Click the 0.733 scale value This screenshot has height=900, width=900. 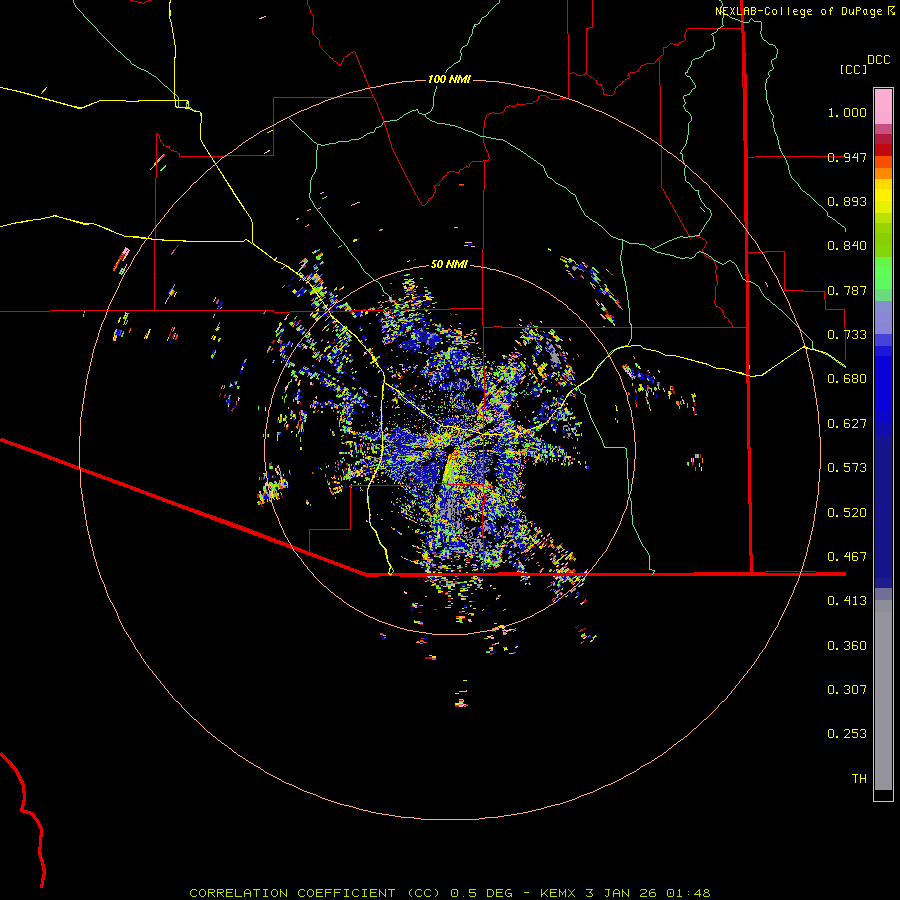click(x=847, y=335)
